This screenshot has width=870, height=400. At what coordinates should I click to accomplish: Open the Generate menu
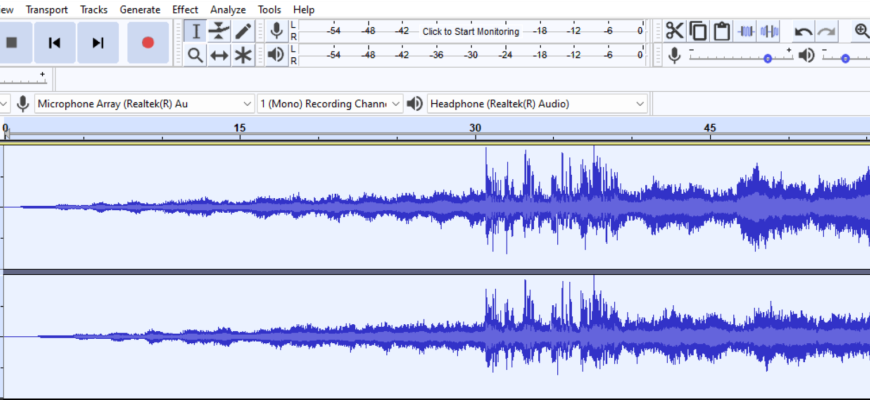tap(140, 9)
